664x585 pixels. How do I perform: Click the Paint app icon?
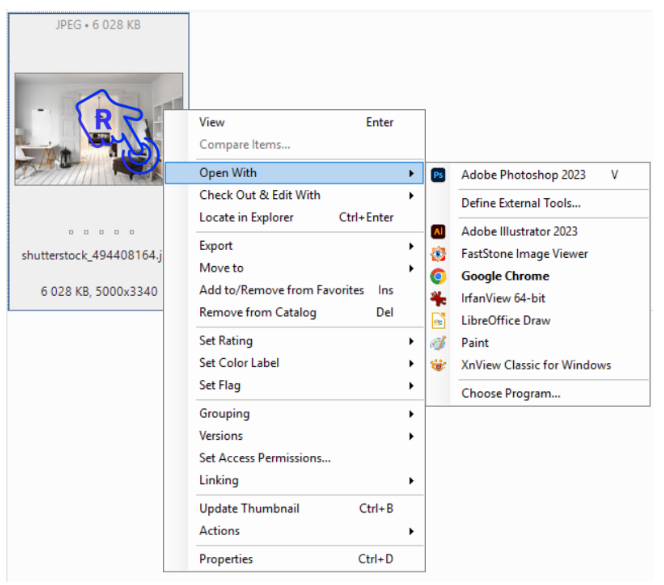click(438, 343)
